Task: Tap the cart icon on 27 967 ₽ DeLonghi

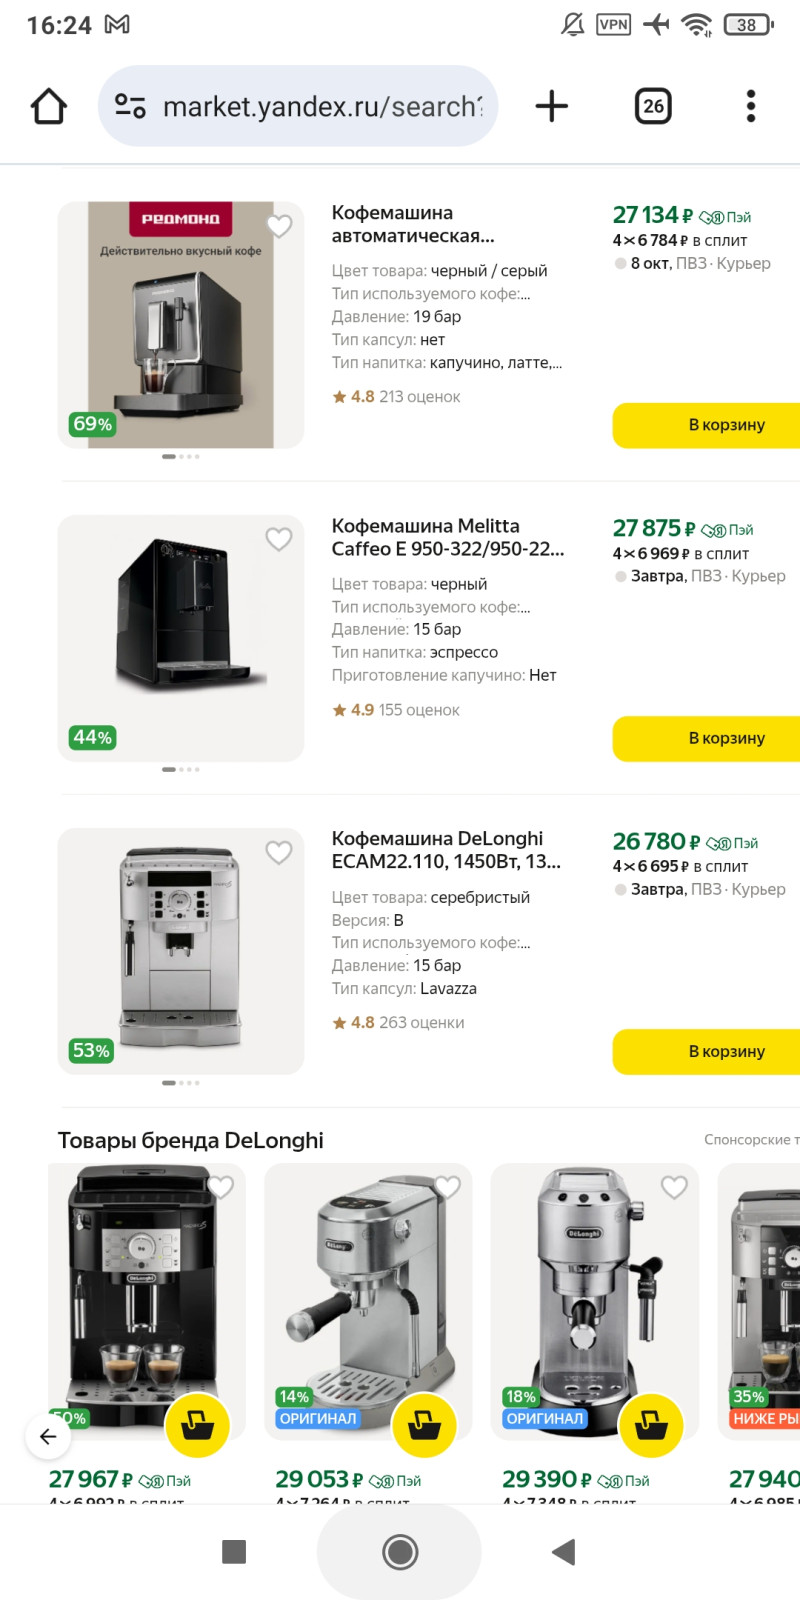Action: 198,1425
